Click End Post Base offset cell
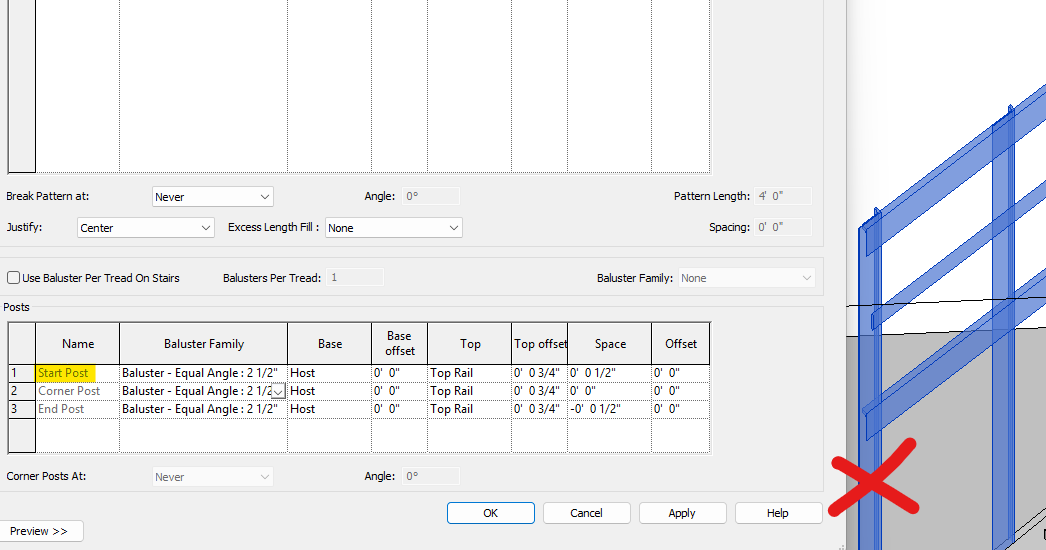Viewport: 1046px width, 550px height. click(400, 409)
